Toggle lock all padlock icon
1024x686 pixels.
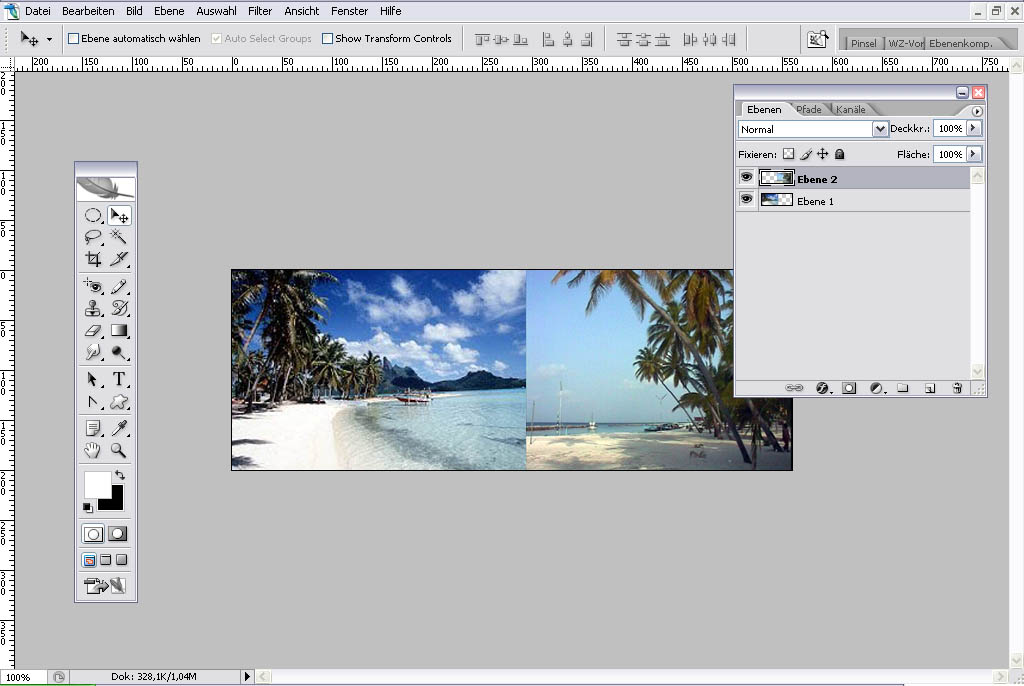pyautogui.click(x=840, y=154)
